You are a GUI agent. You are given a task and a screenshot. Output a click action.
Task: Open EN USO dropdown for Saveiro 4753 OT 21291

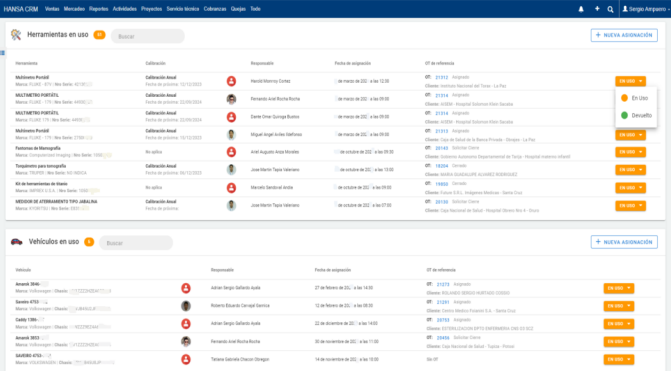[619, 306]
